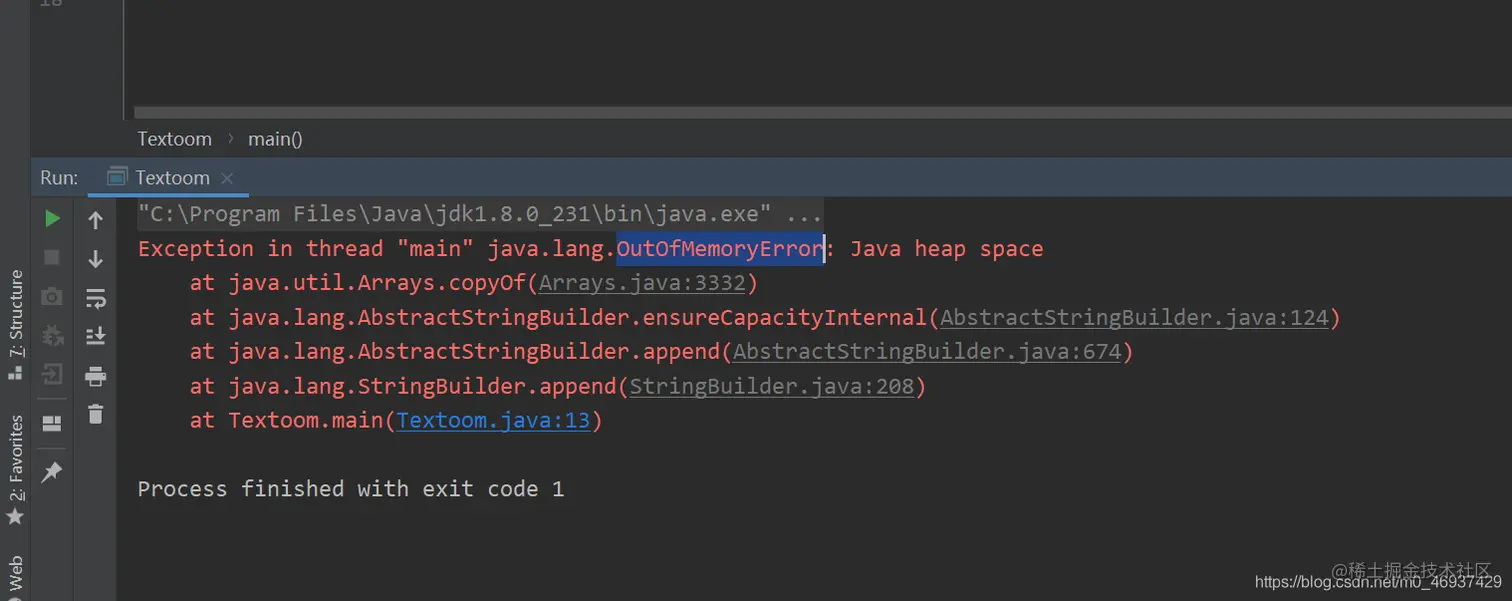The image size is (1512, 601).
Task: Click 'ensureCapacityInternal' stack frame text
Action: pos(785,318)
